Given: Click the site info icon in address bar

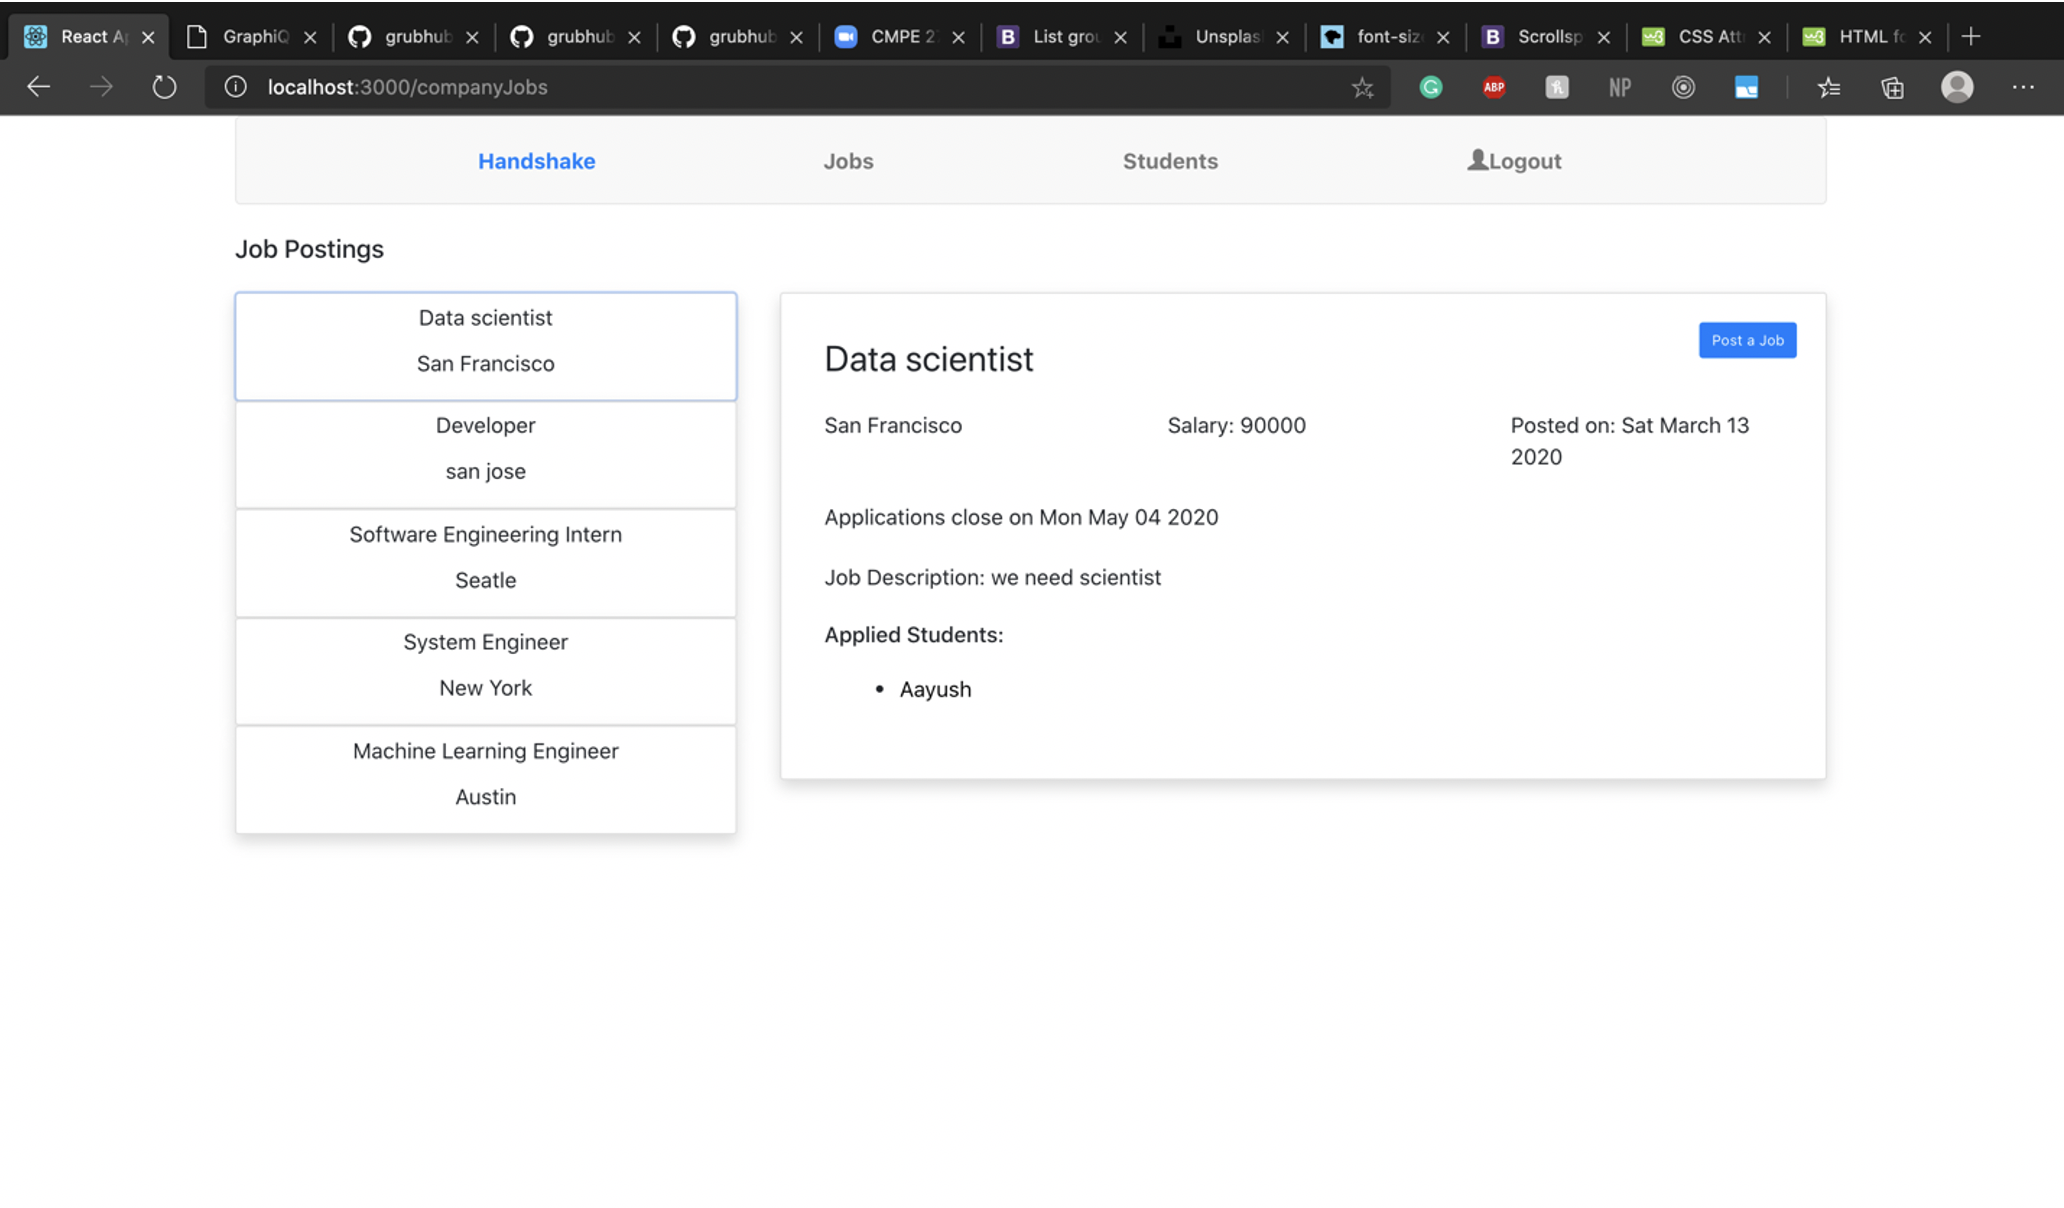Looking at the screenshot, I should click(x=235, y=87).
